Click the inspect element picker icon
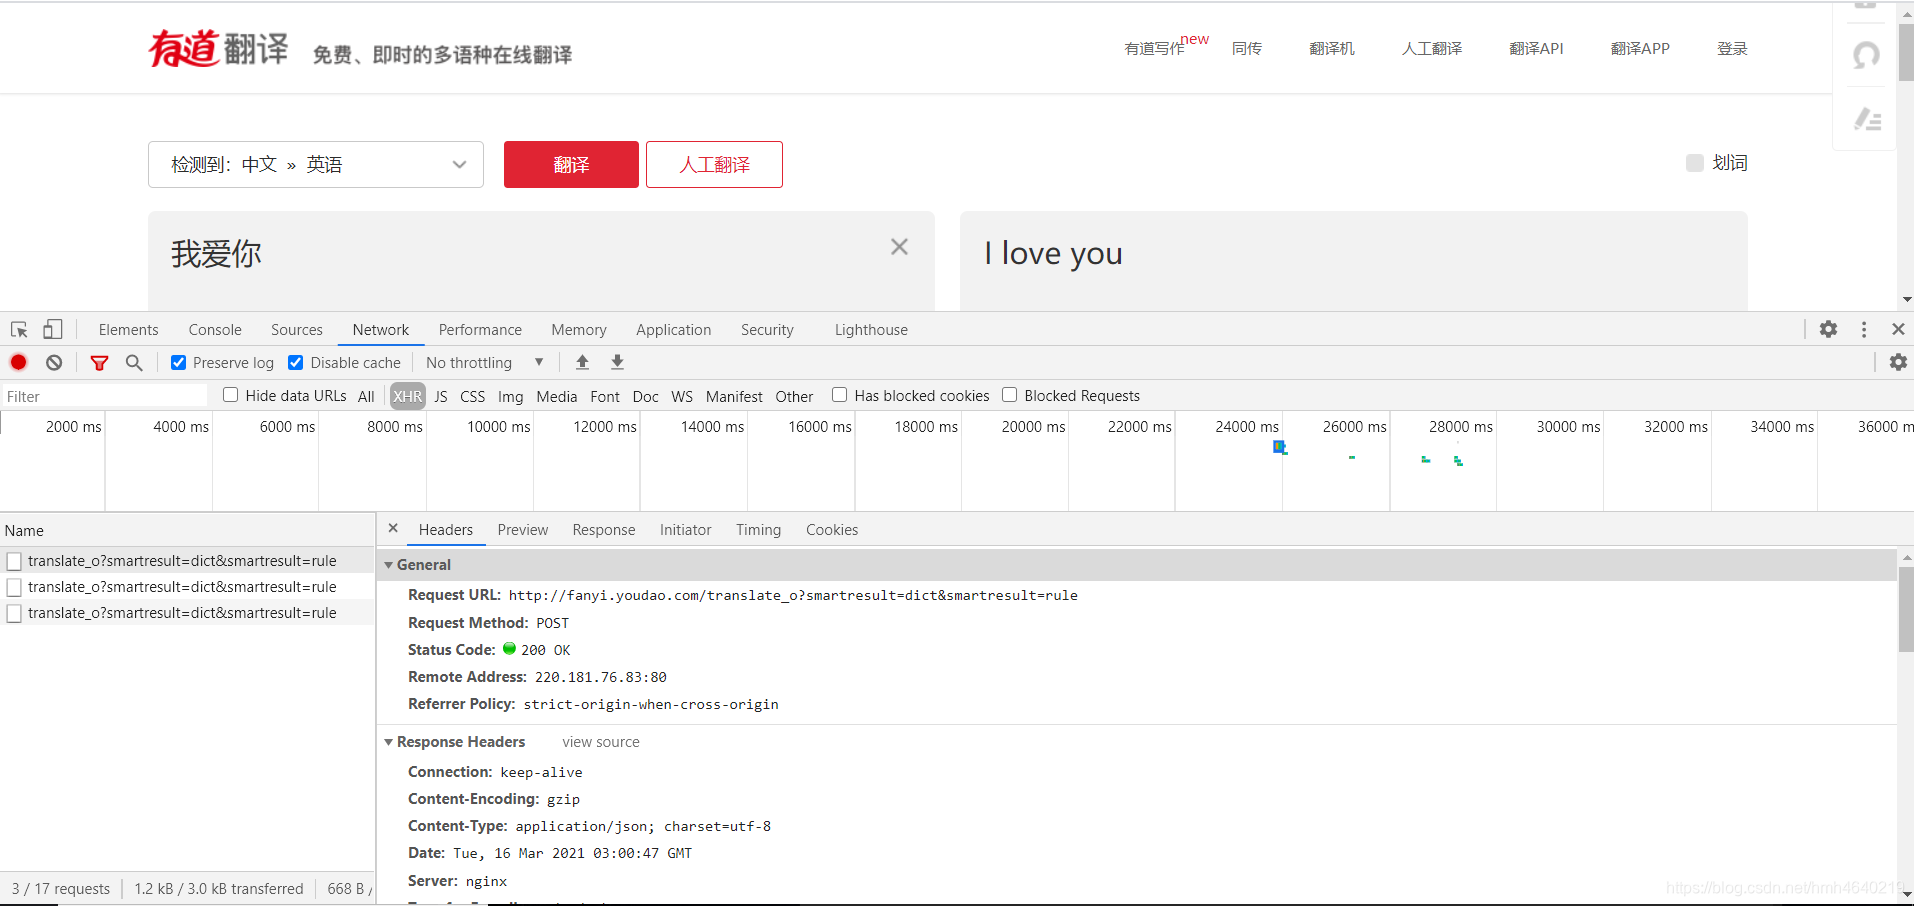 click(19, 329)
